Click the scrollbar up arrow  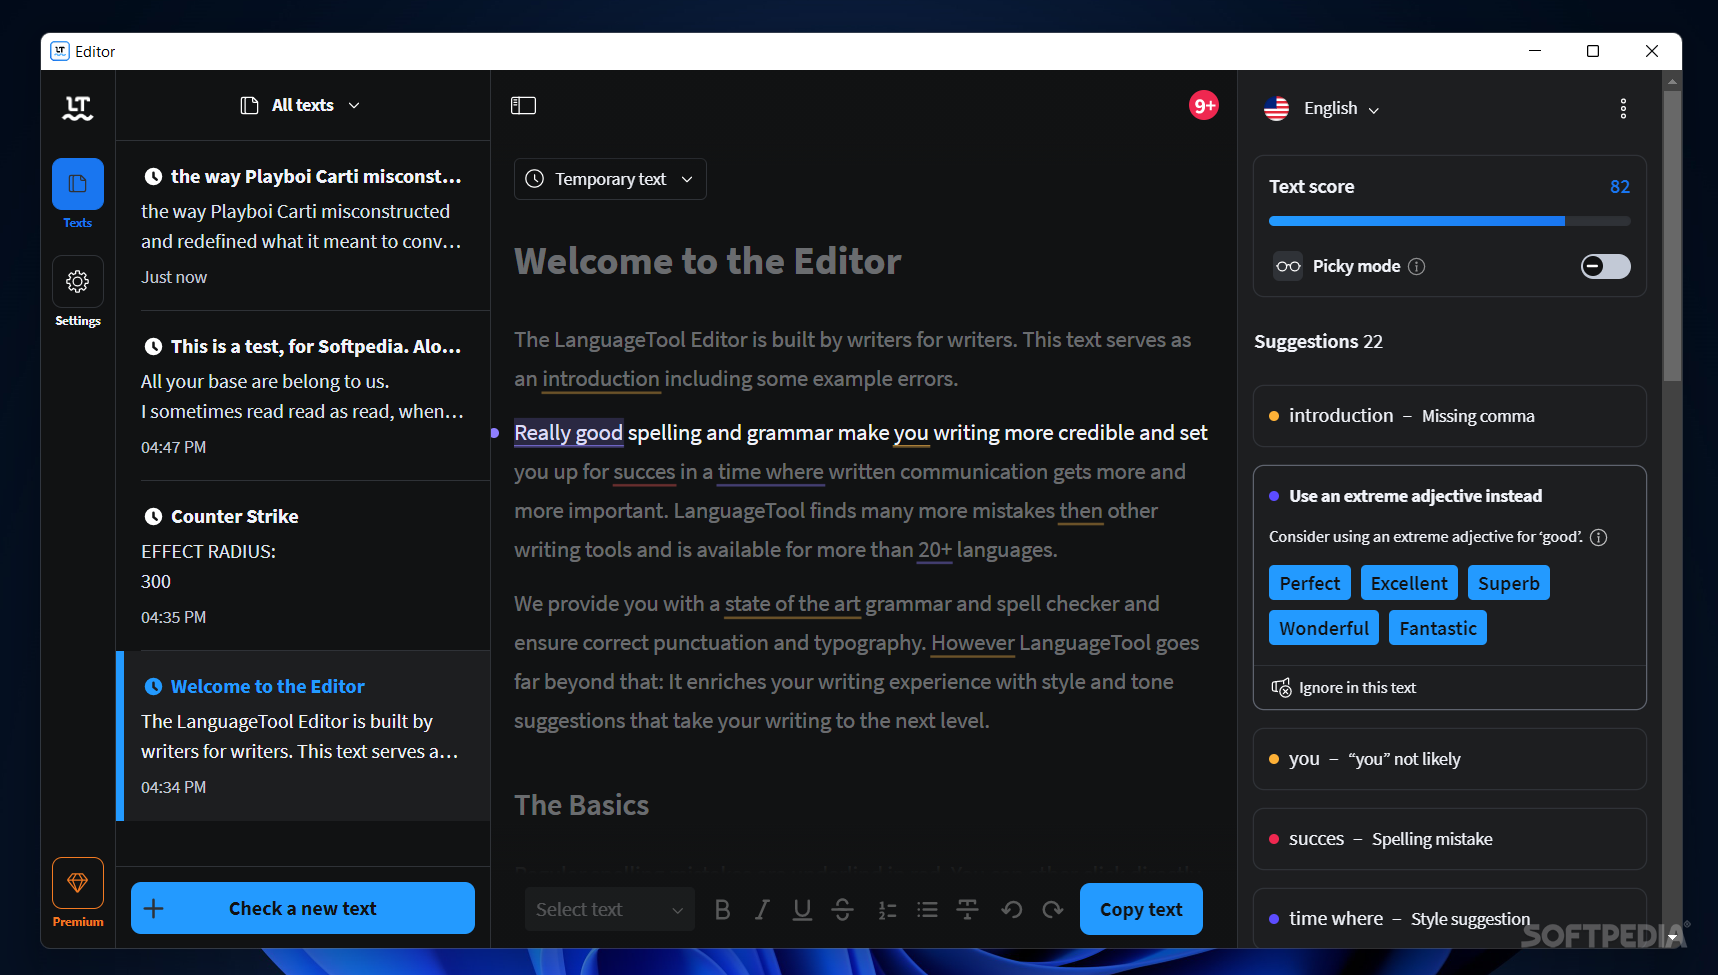(x=1672, y=81)
